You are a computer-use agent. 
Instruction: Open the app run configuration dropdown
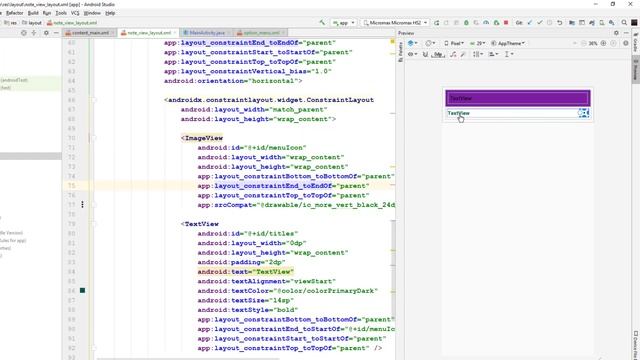pyautogui.click(x=344, y=23)
